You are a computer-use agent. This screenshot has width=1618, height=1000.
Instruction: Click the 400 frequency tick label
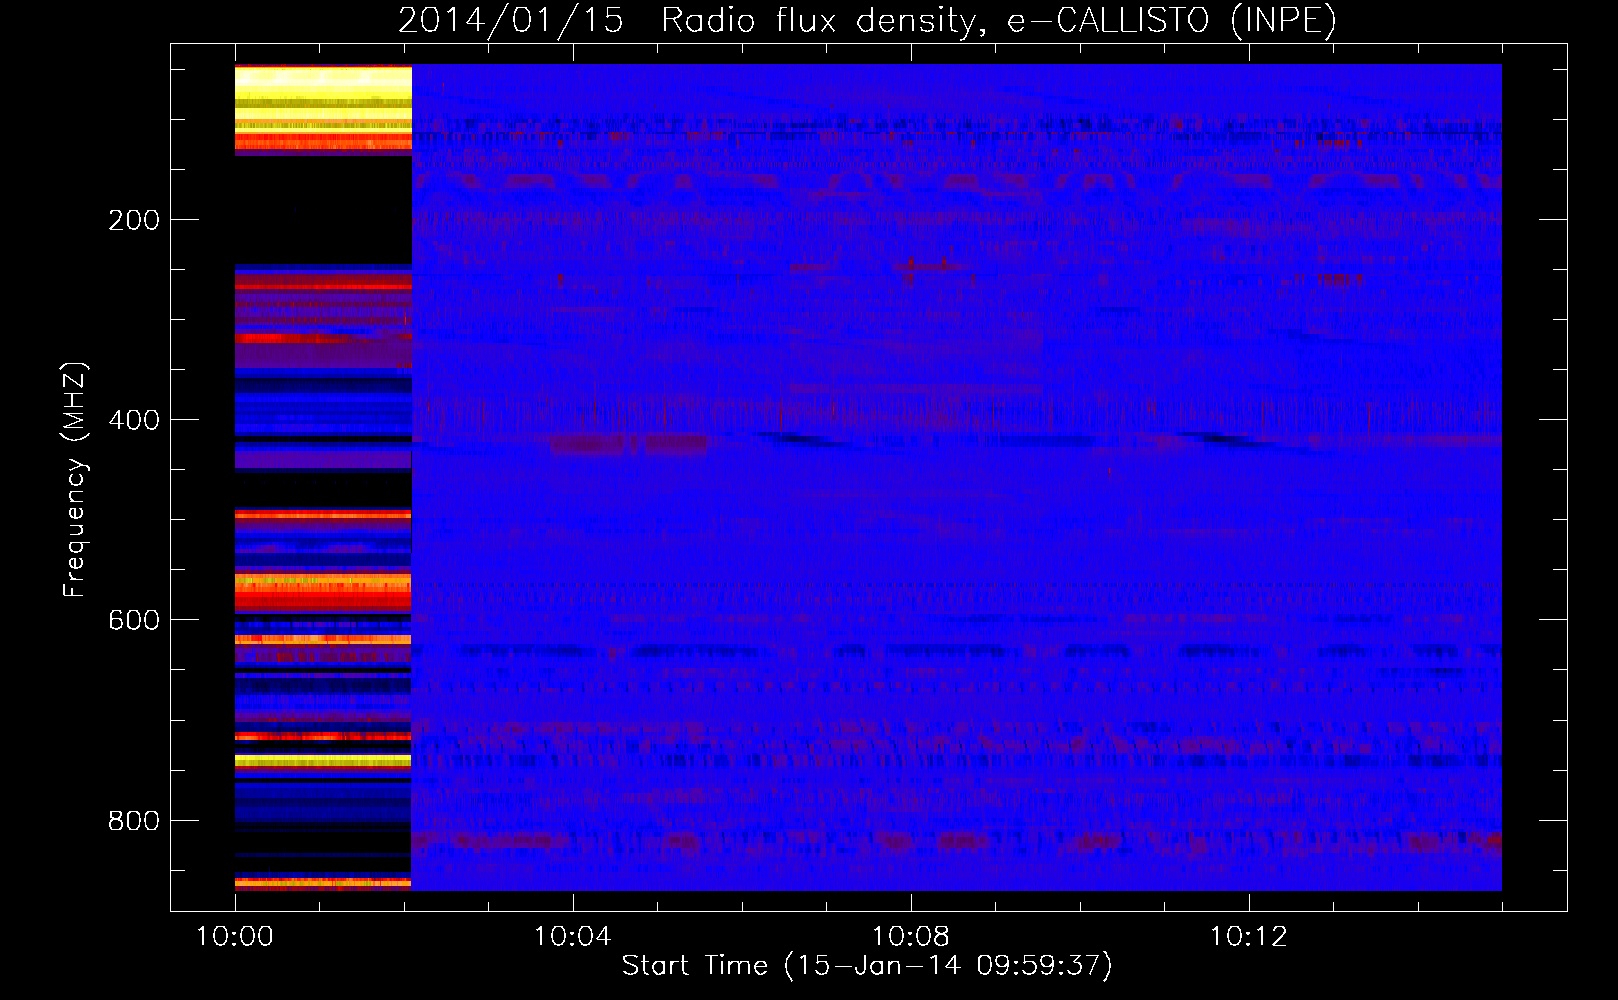134,420
